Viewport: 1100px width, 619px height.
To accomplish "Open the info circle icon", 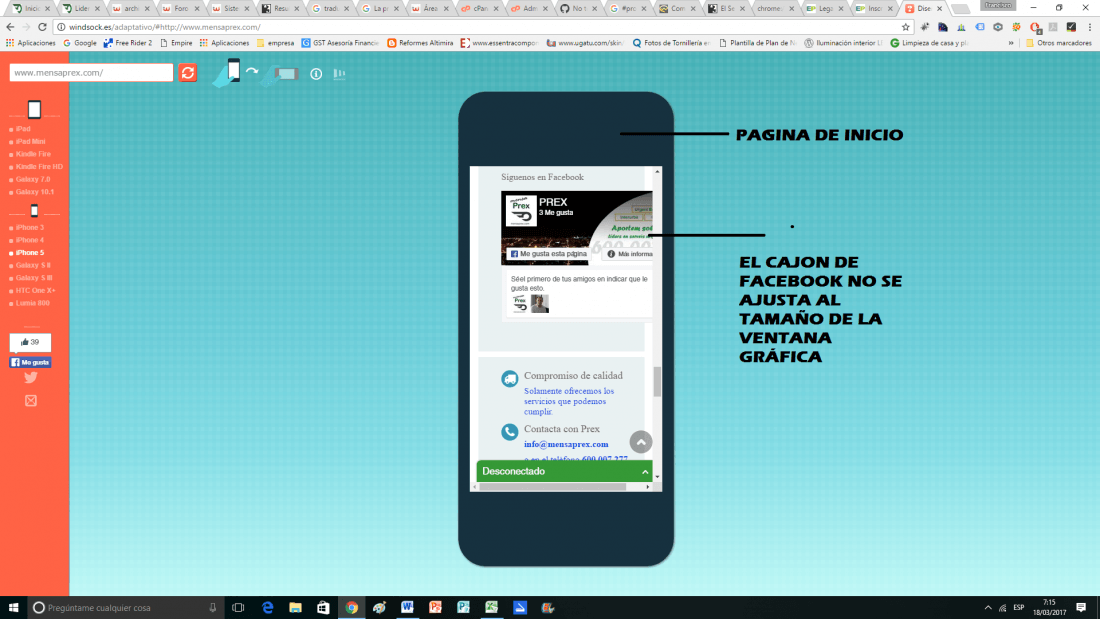I will click(x=316, y=74).
